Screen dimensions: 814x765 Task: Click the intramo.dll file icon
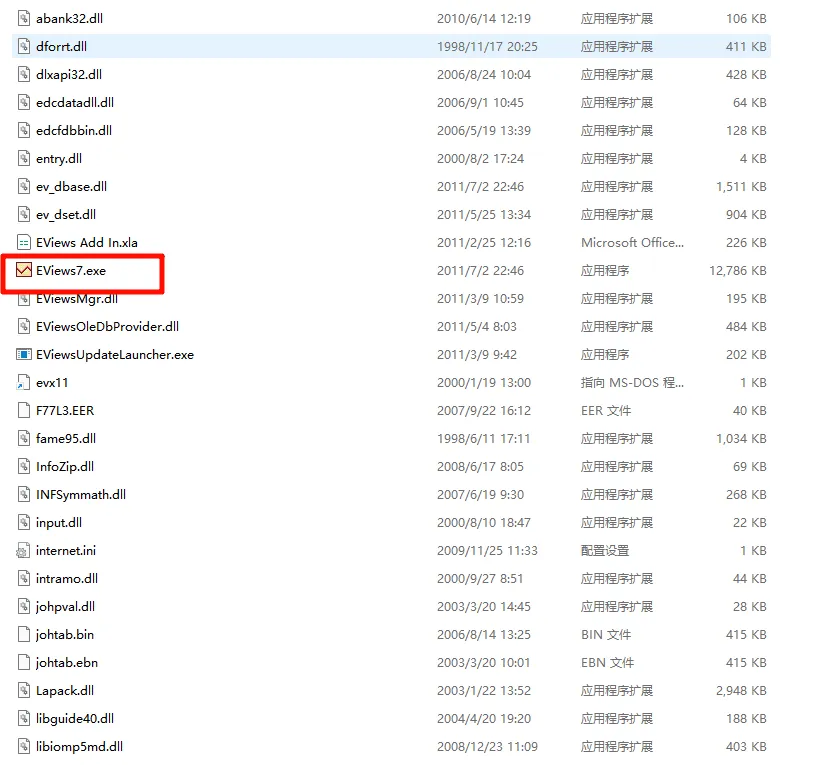(x=24, y=579)
